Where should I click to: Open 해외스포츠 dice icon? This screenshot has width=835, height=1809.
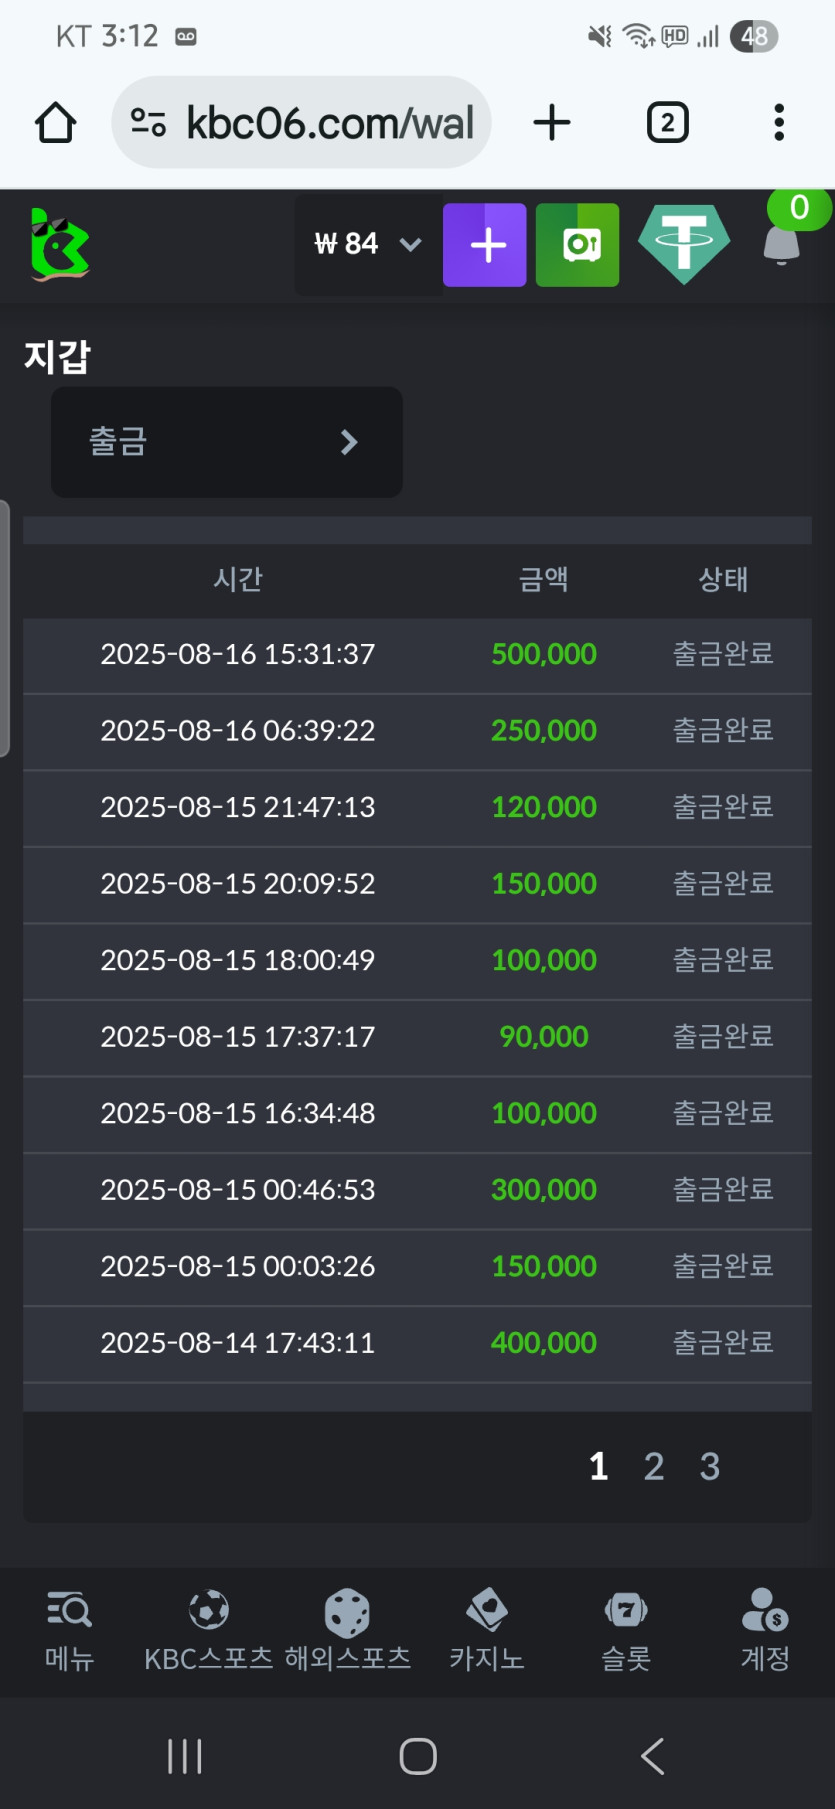pos(347,1630)
